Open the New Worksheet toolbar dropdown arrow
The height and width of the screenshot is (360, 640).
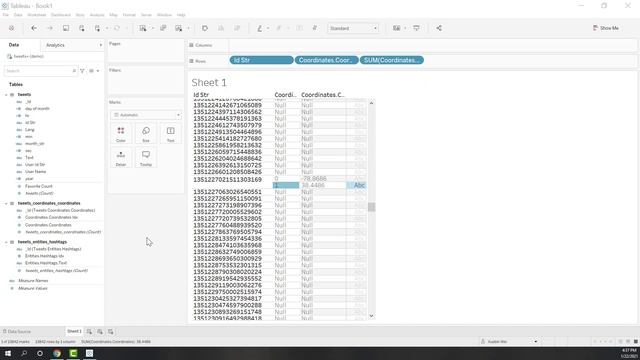[153, 28]
